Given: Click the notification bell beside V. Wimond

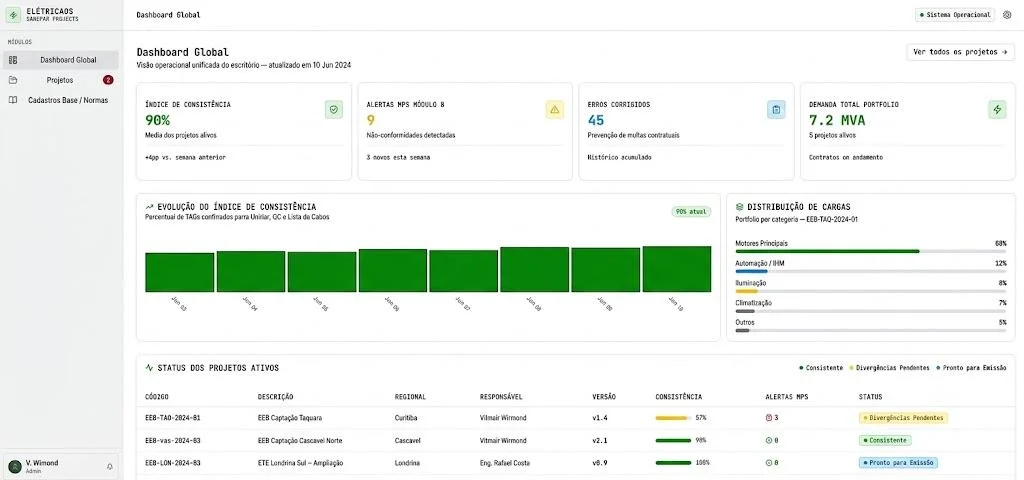Looking at the screenshot, I should [110, 466].
